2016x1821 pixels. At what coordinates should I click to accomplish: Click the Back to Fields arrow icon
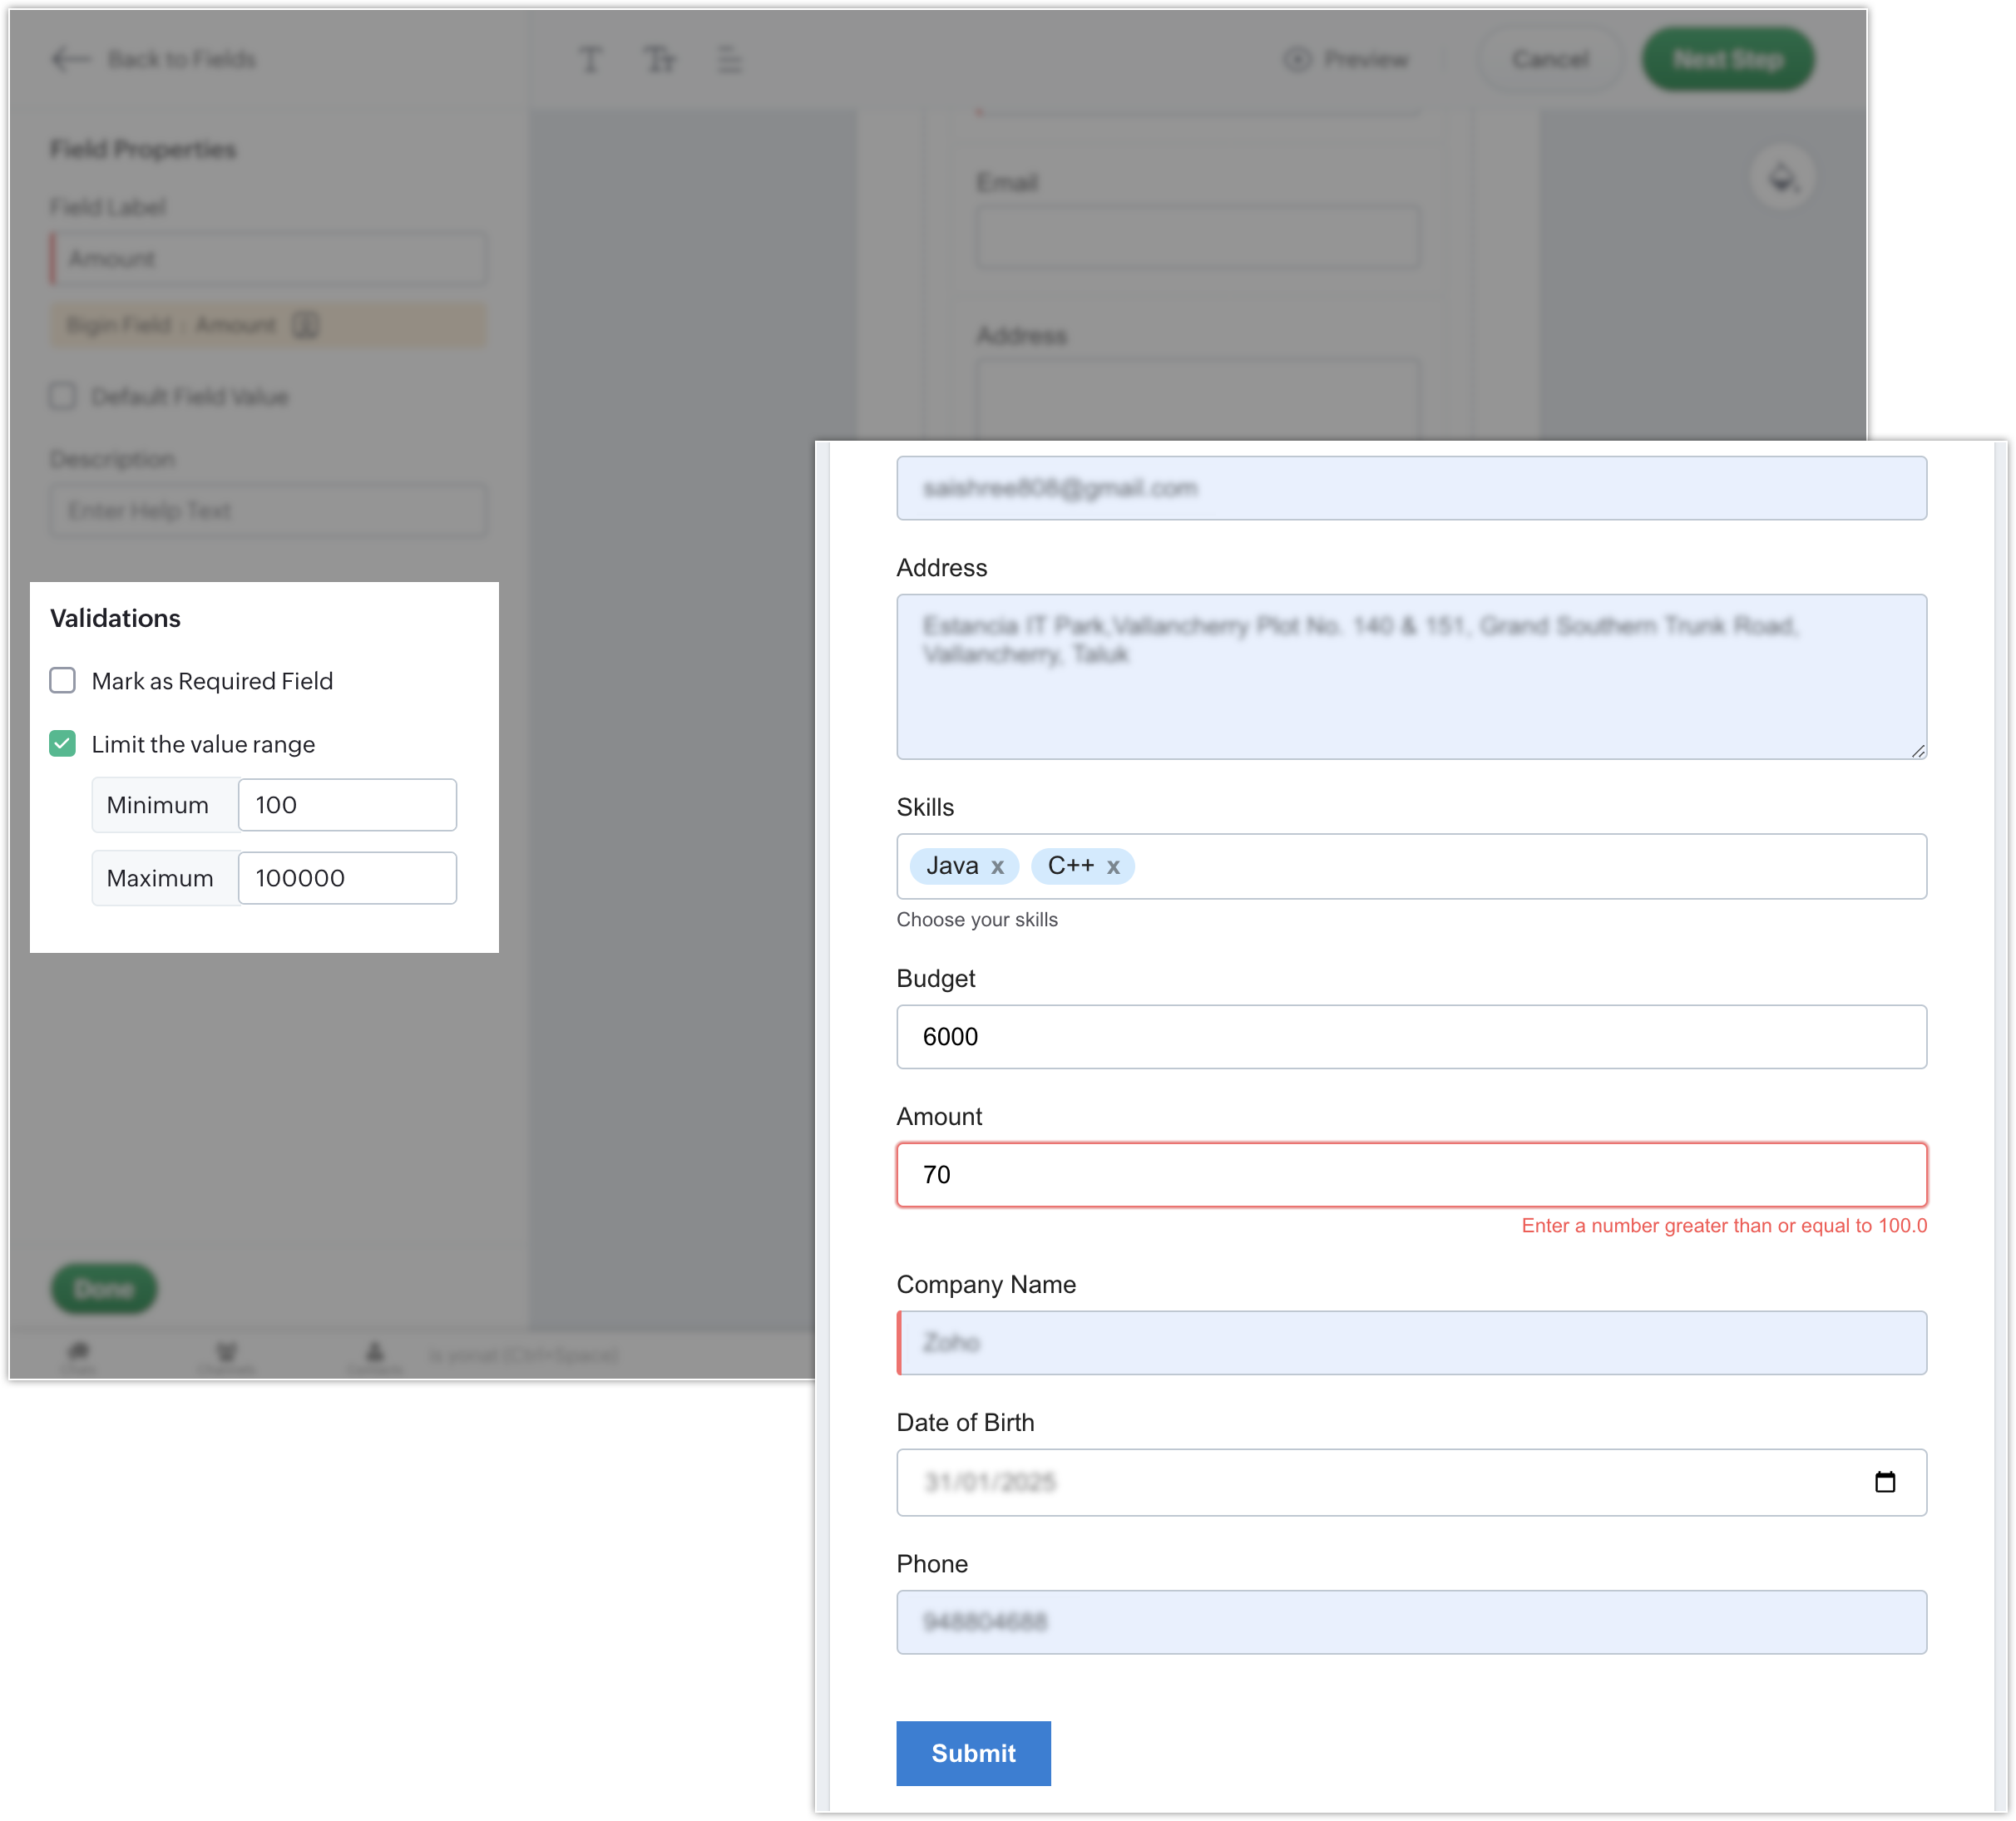[x=70, y=59]
